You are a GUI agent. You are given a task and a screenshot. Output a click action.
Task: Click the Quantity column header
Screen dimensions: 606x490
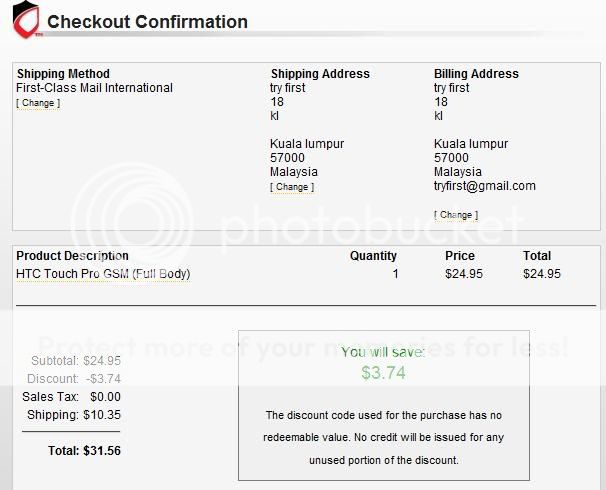[x=373, y=256]
